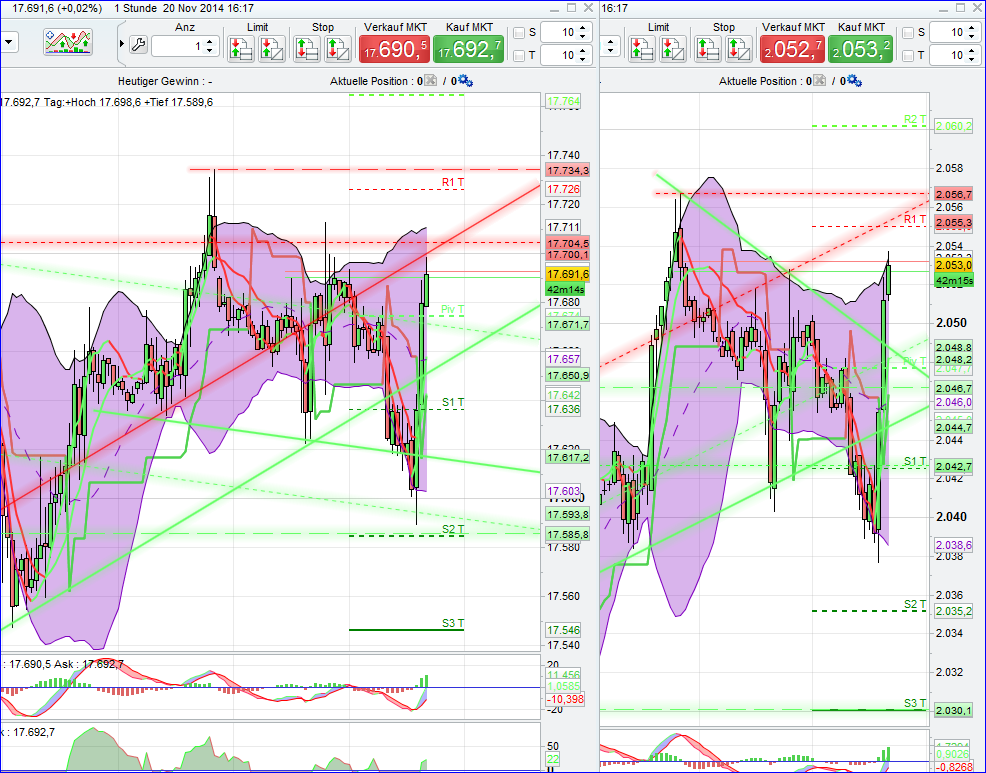Enable the S checkbox on the right chart
This screenshot has height=773, width=986.
[x=909, y=32]
